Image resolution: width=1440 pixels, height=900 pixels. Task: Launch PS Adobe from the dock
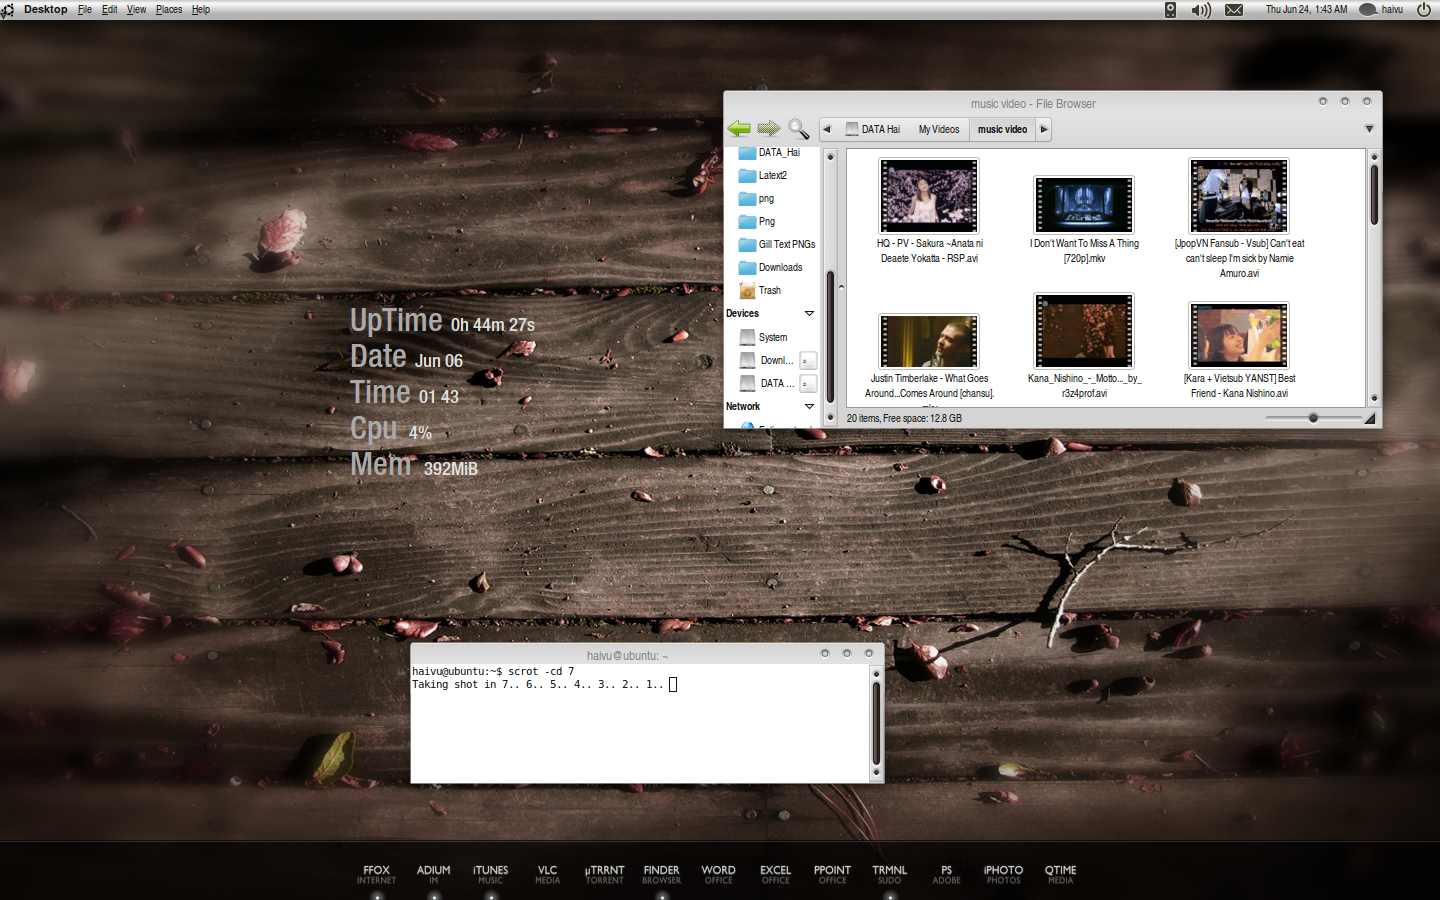(x=946, y=875)
